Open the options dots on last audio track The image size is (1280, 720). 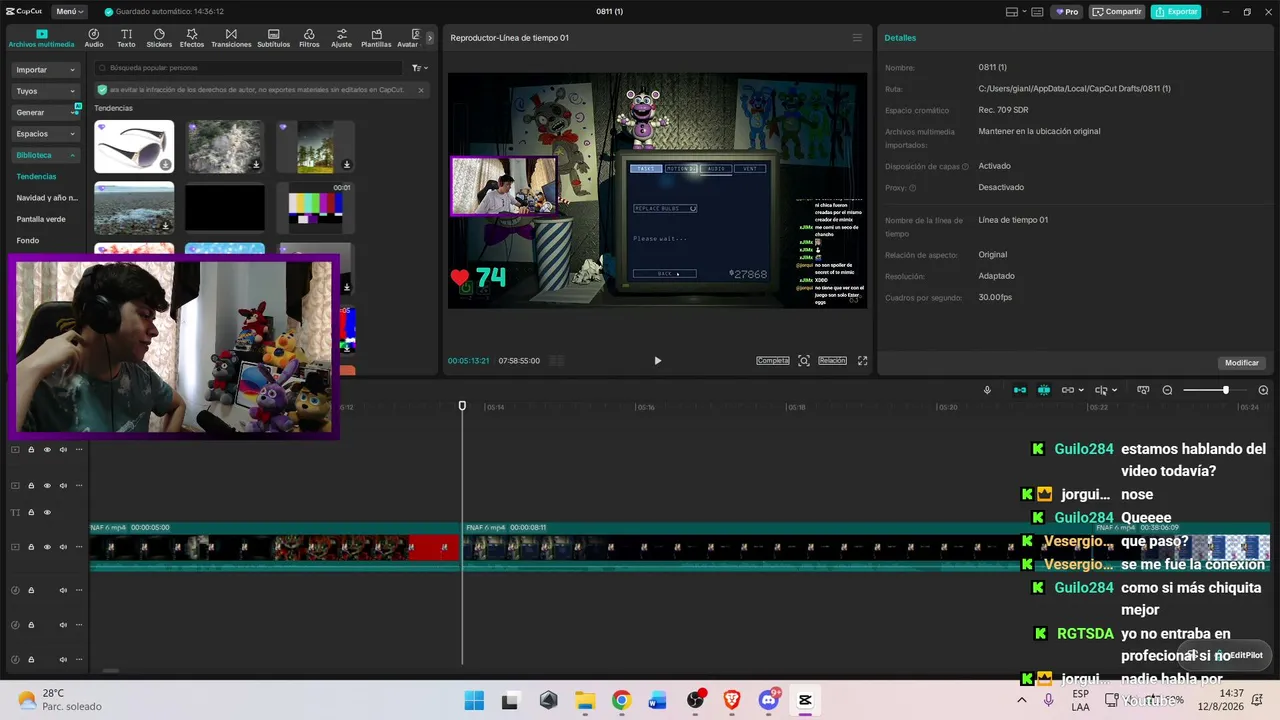79,659
